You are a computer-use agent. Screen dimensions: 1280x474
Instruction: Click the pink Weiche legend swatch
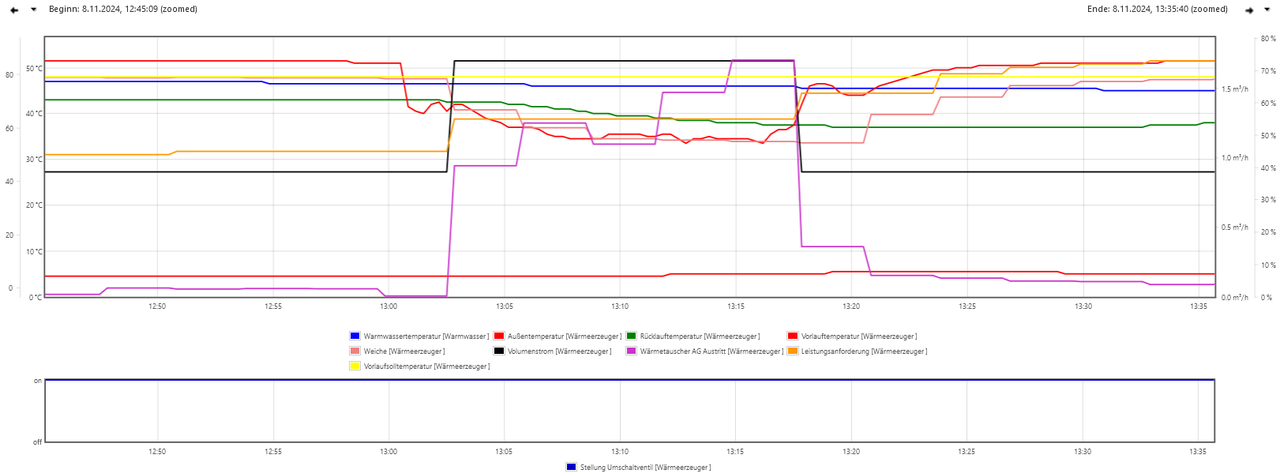tap(355, 351)
